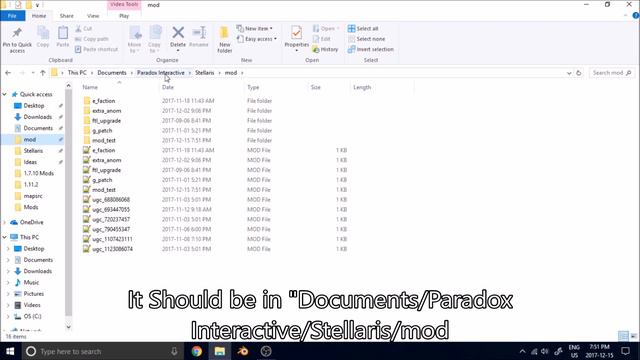Click the Refresh button
The width and height of the screenshot is (640, 360).
pos(578,73)
